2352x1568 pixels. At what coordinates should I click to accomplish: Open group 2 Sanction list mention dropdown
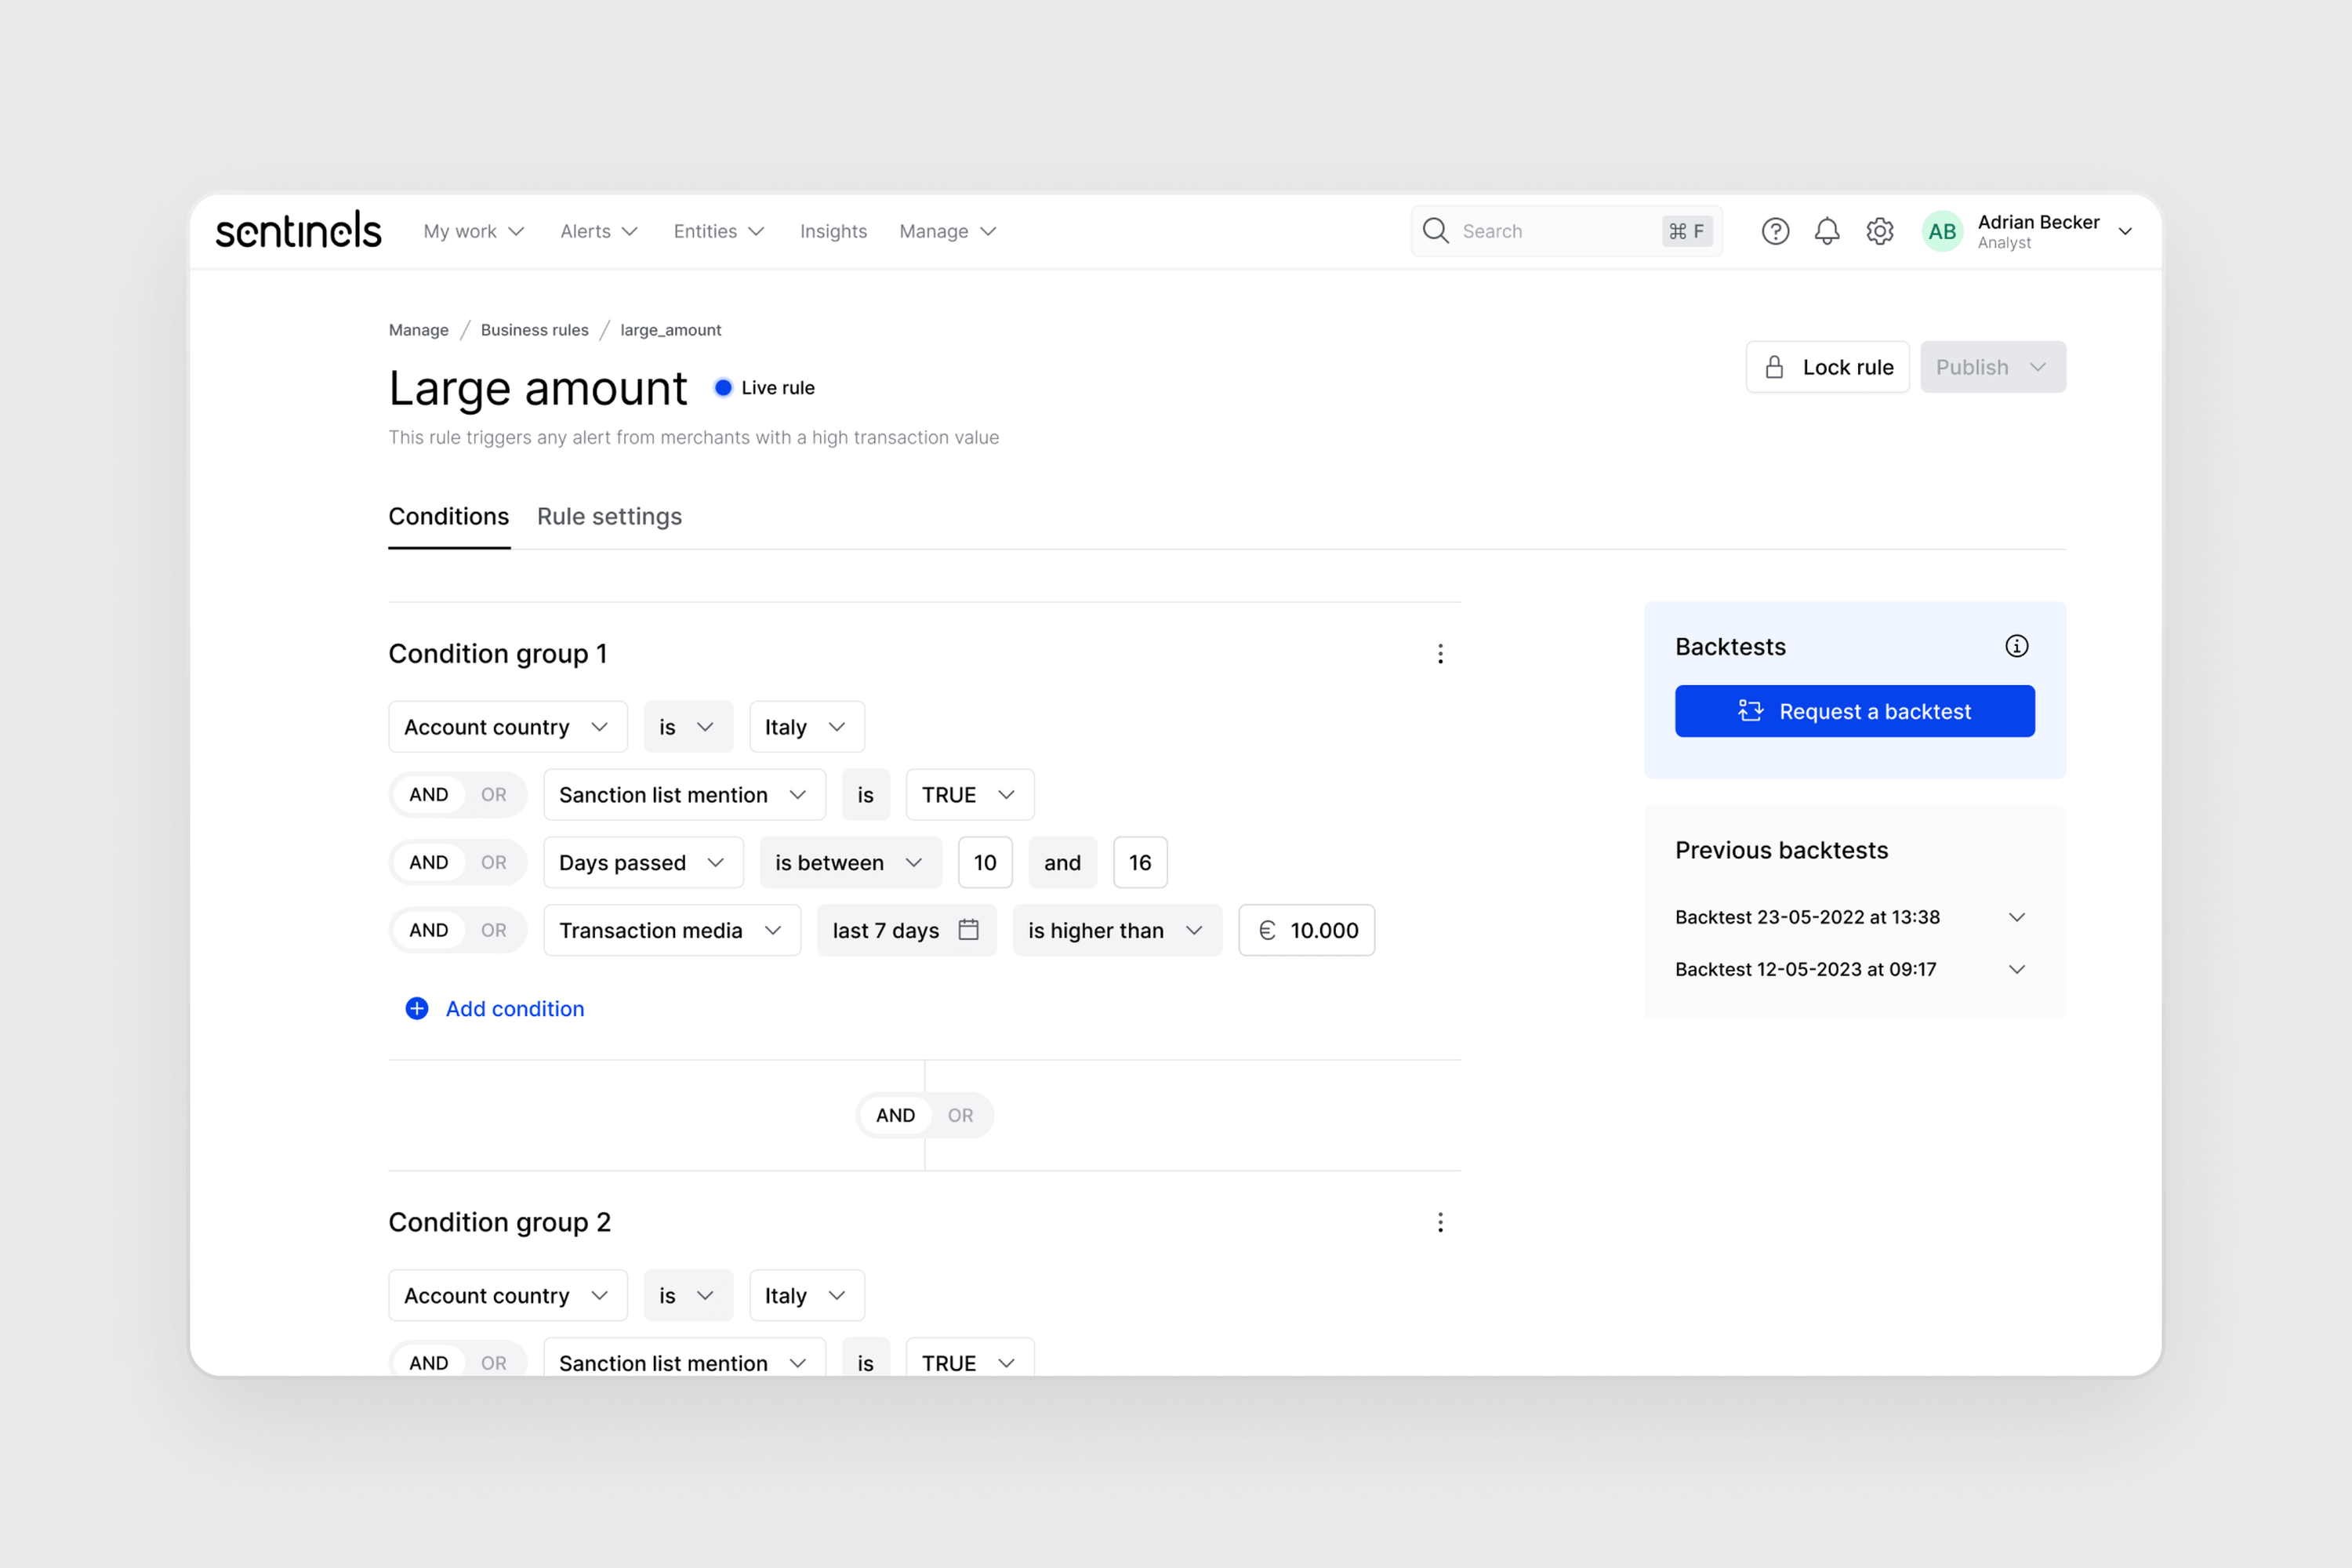(x=685, y=1358)
